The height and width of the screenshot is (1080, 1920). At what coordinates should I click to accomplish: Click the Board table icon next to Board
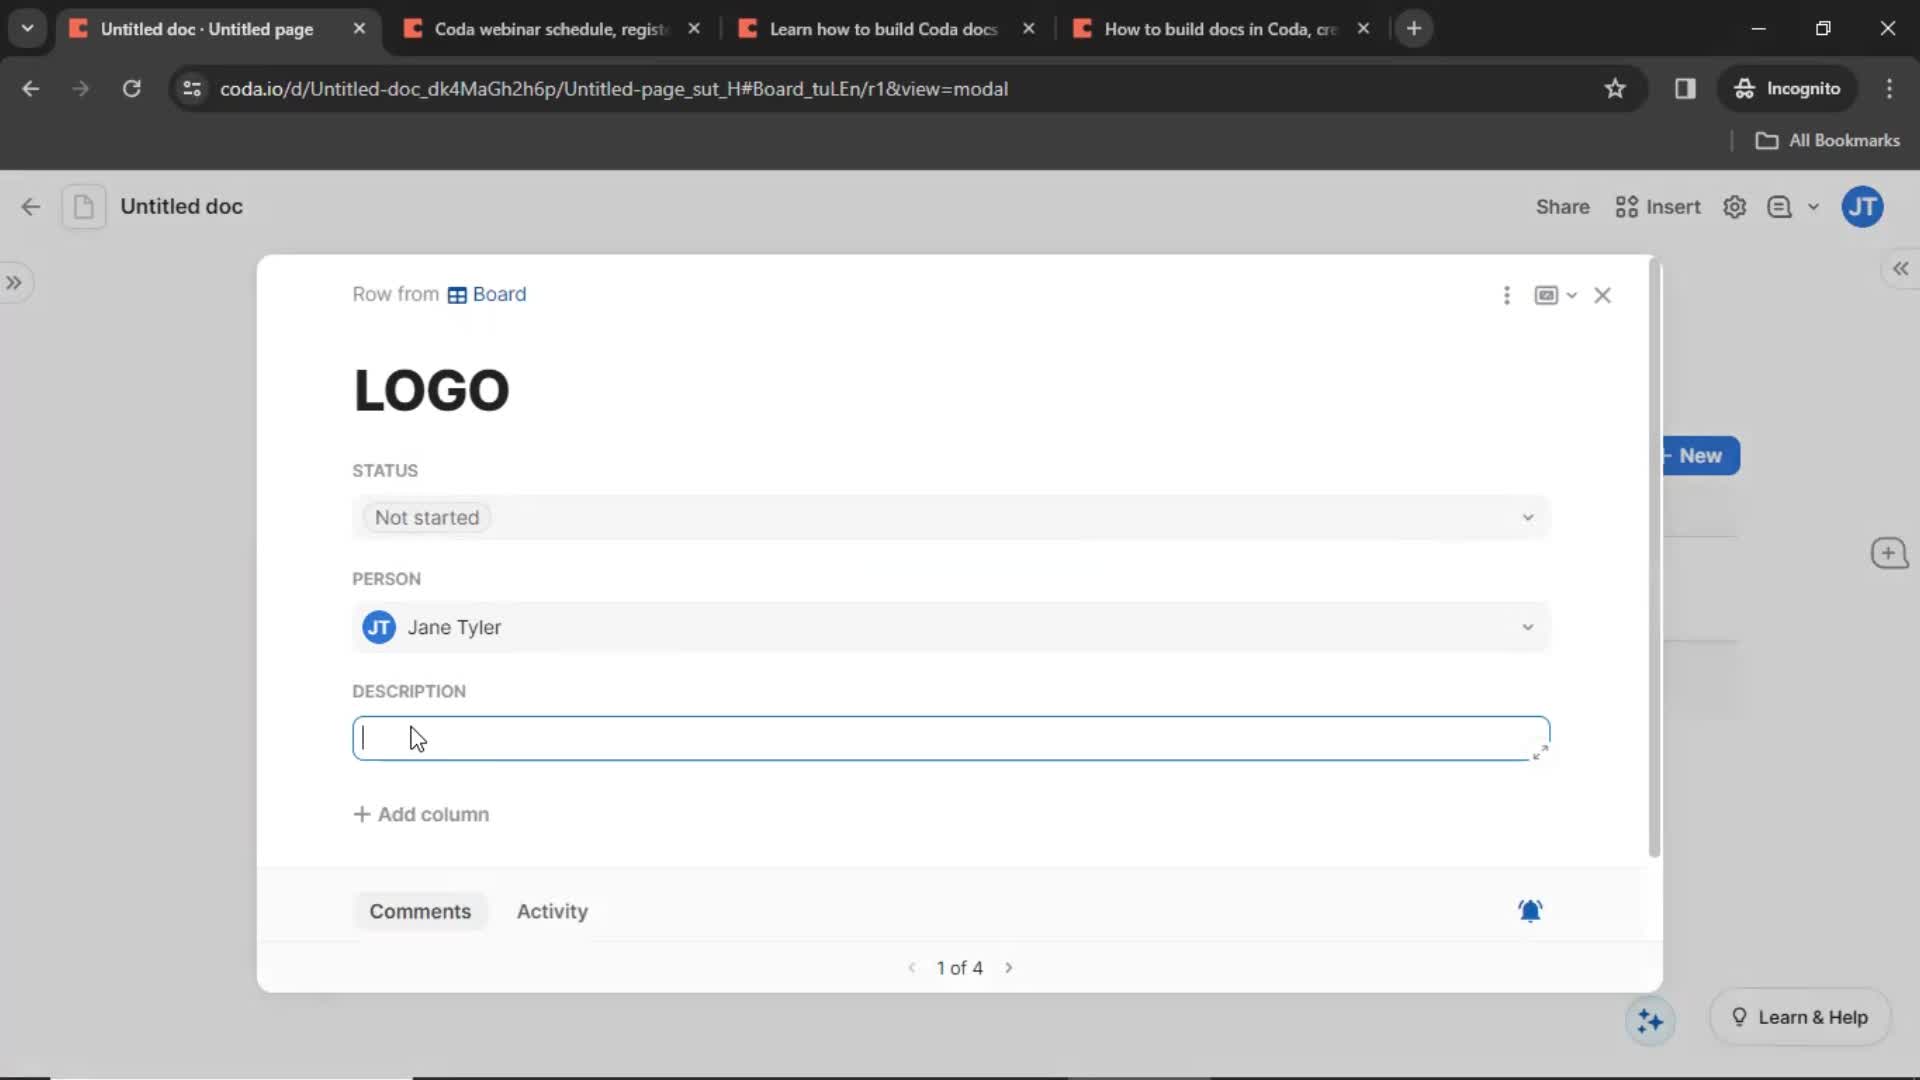[456, 294]
